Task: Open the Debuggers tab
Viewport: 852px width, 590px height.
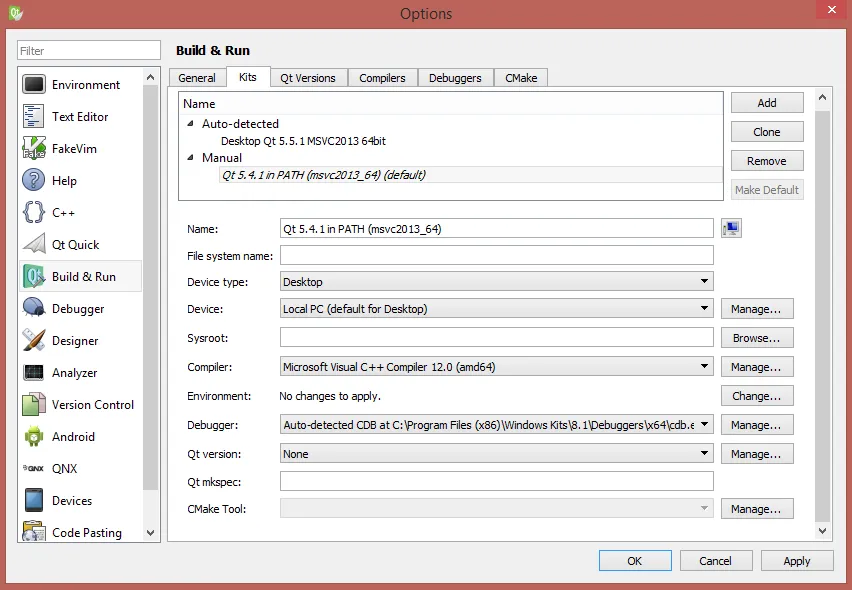Action: [455, 78]
